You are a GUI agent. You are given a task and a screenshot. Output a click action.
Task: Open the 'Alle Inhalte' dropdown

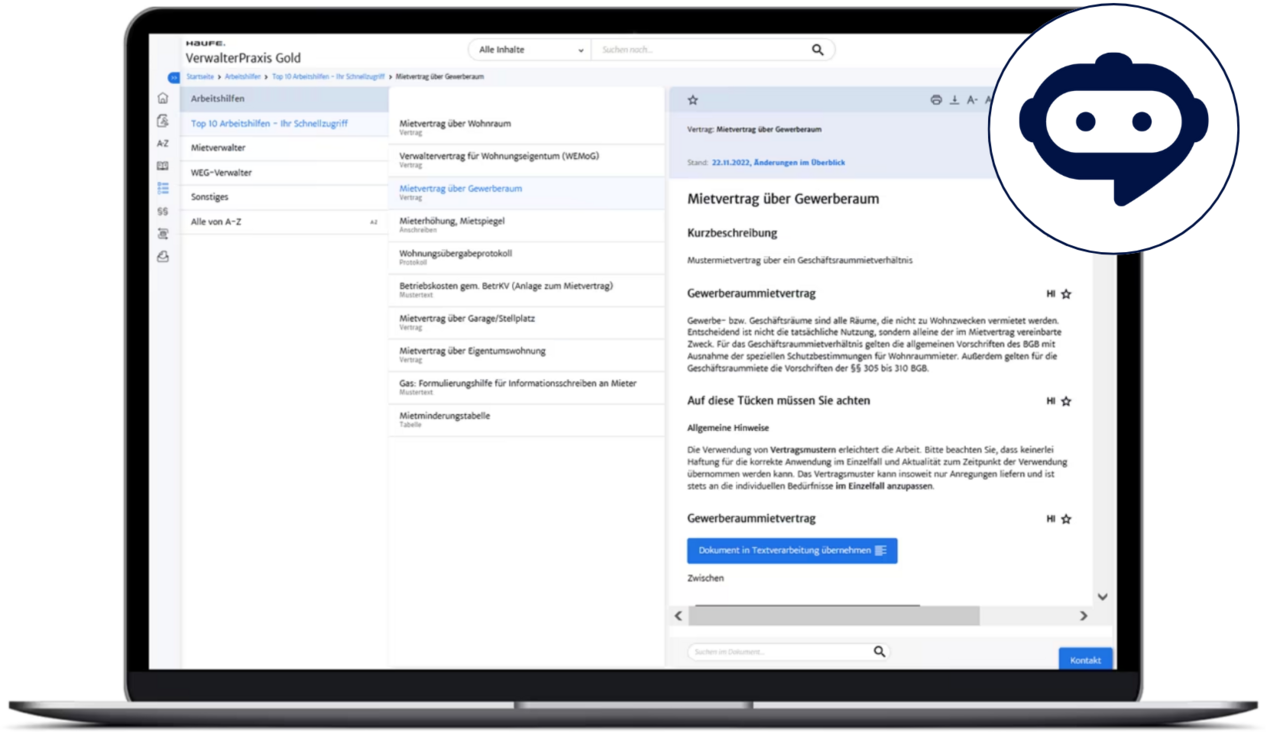point(529,50)
